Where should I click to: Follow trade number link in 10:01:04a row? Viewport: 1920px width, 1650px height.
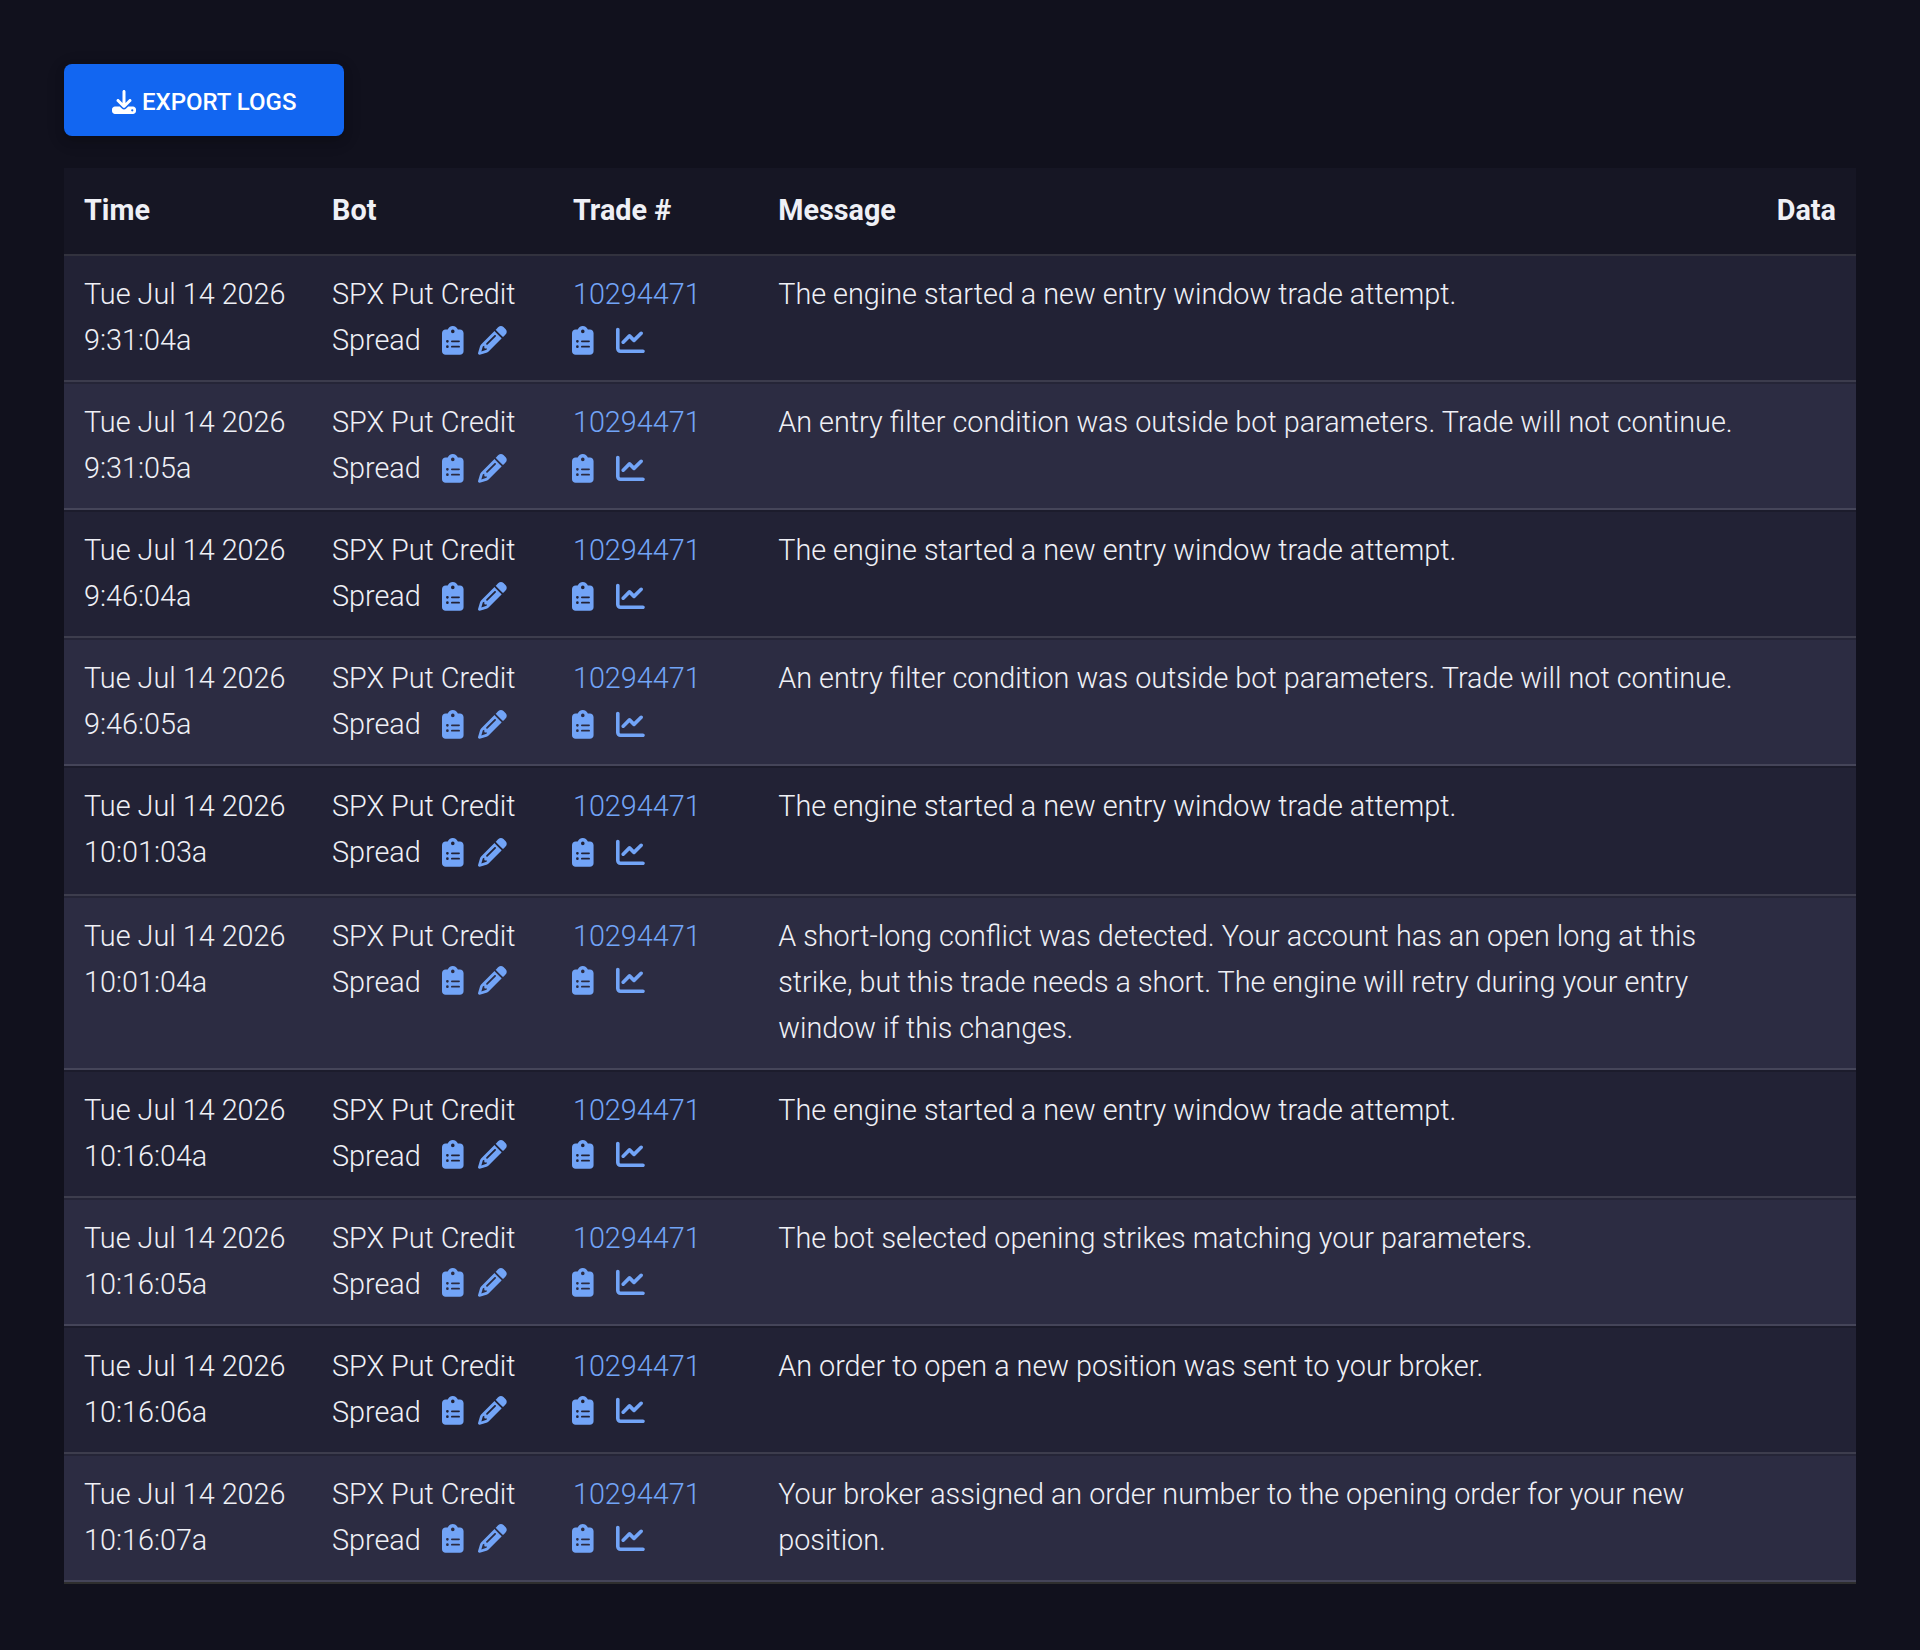coord(635,936)
